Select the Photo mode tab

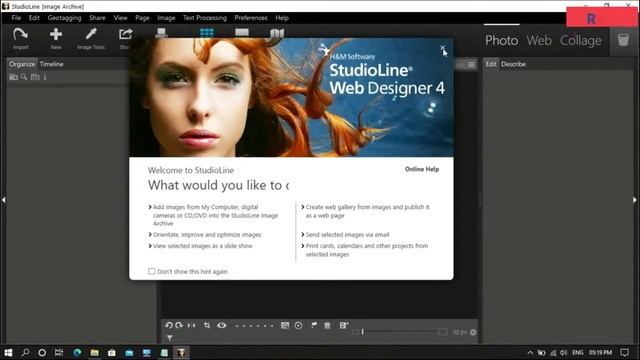pos(502,40)
